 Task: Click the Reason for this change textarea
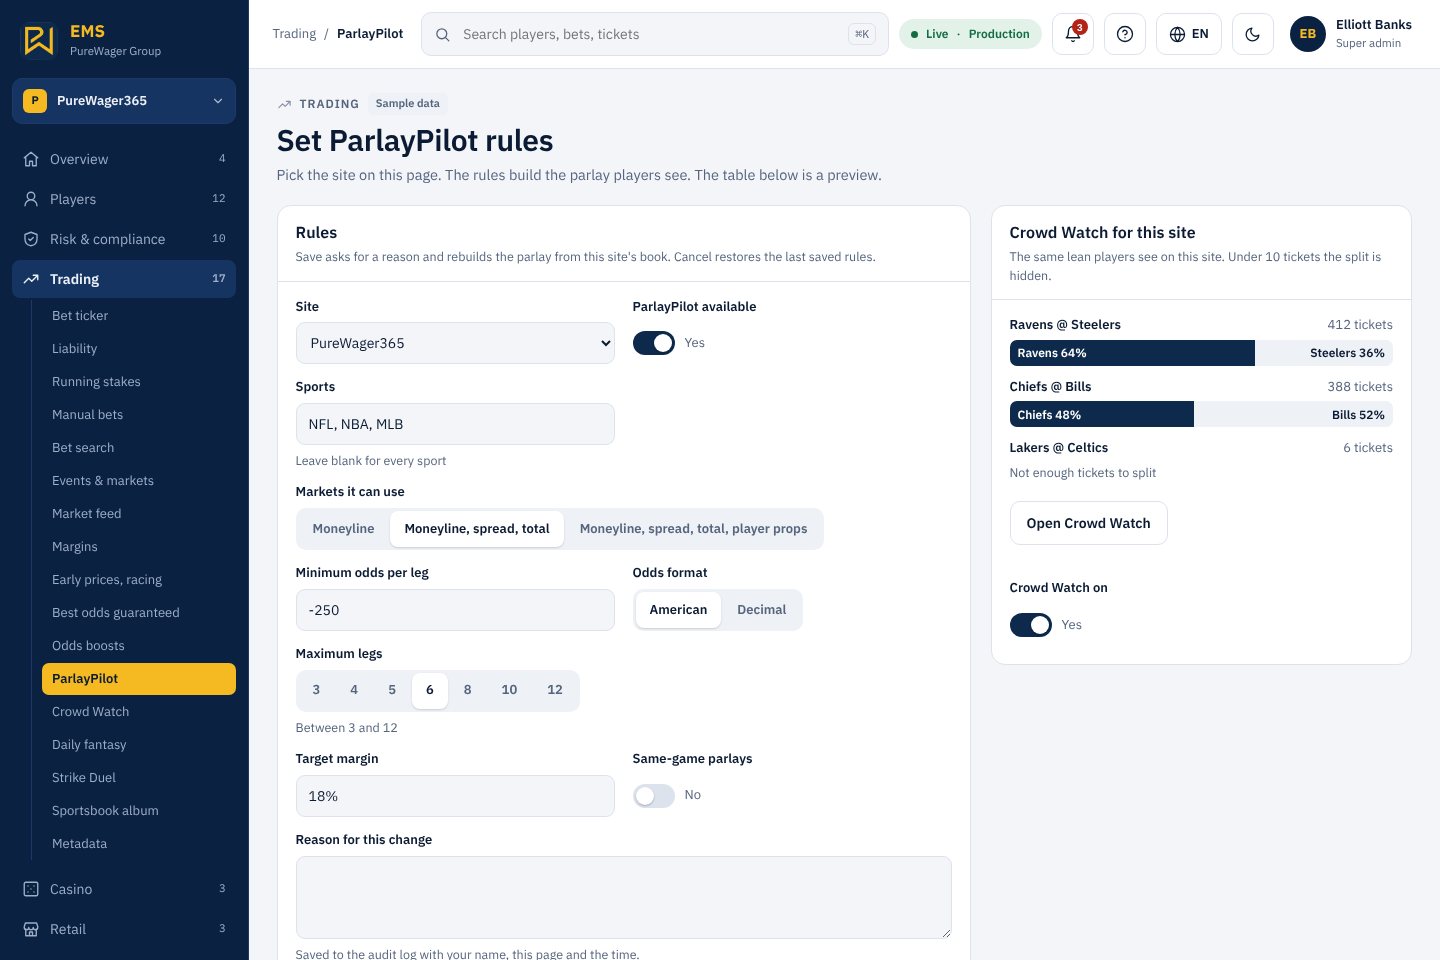pyautogui.click(x=623, y=897)
